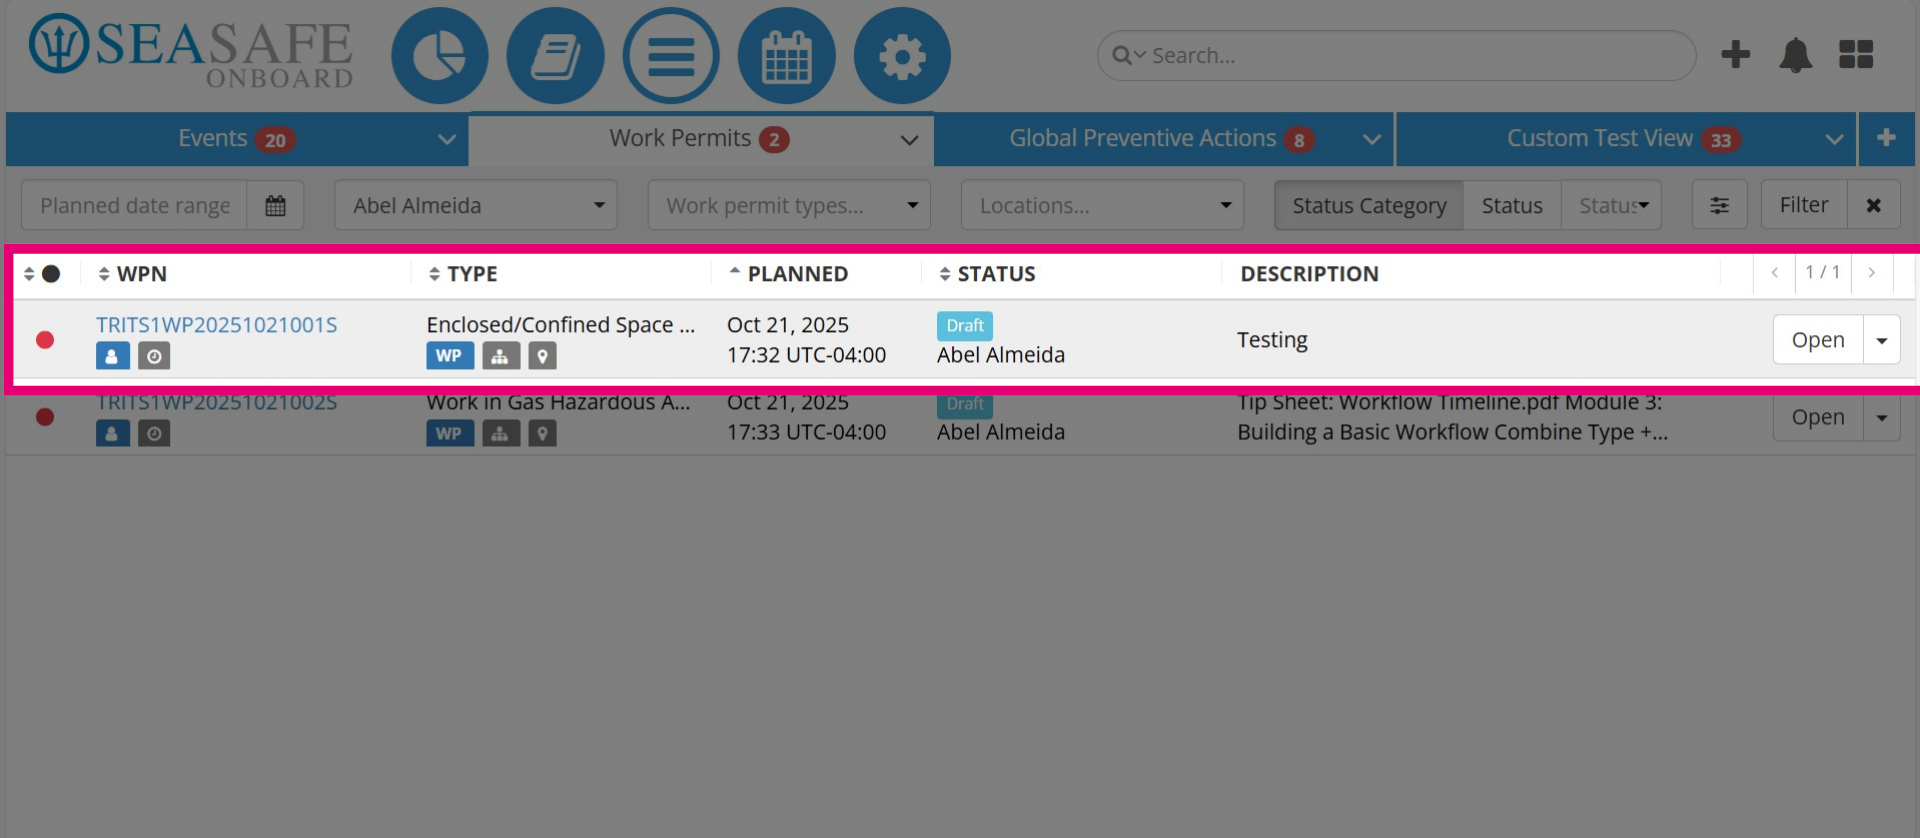This screenshot has height=838, width=1920.
Task: Open the Locations dropdown
Action: click(x=1102, y=205)
